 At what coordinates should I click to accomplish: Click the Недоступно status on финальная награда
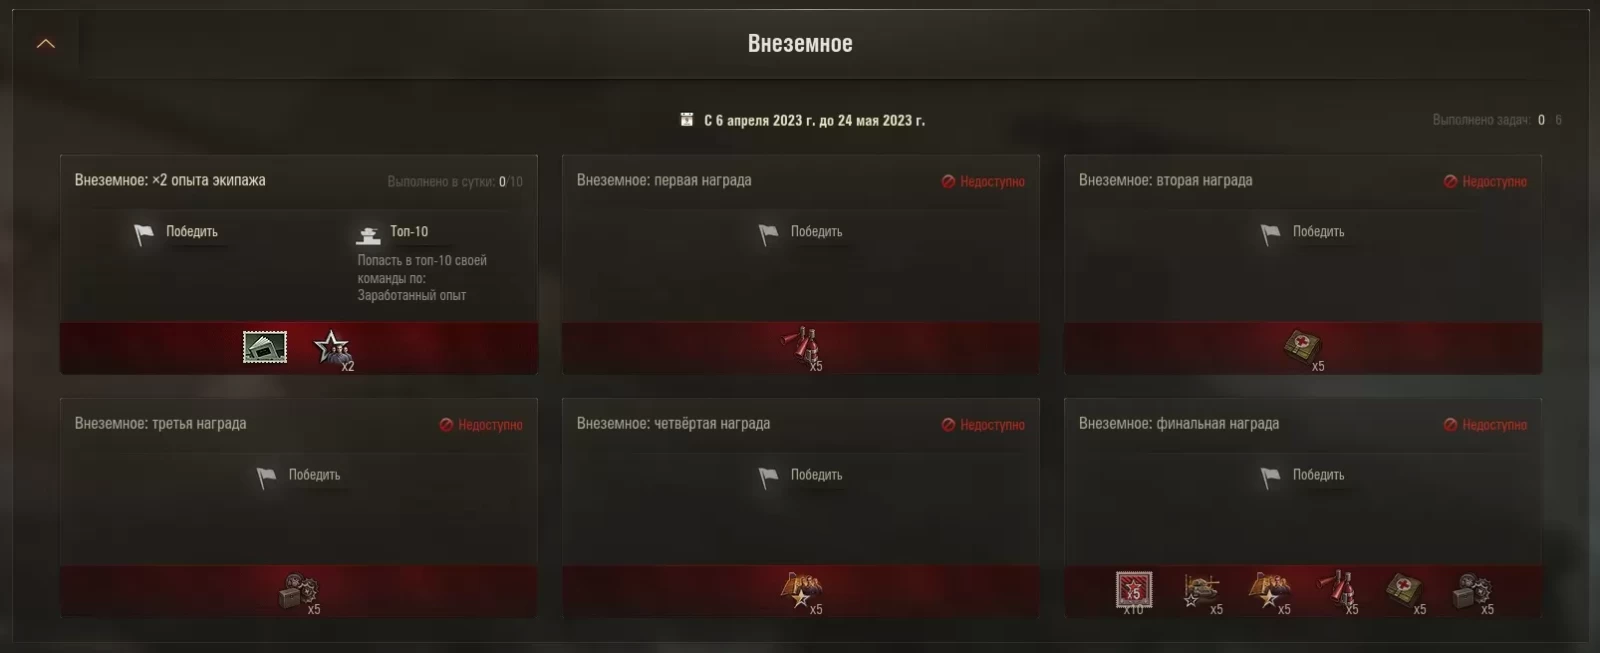pos(1485,425)
